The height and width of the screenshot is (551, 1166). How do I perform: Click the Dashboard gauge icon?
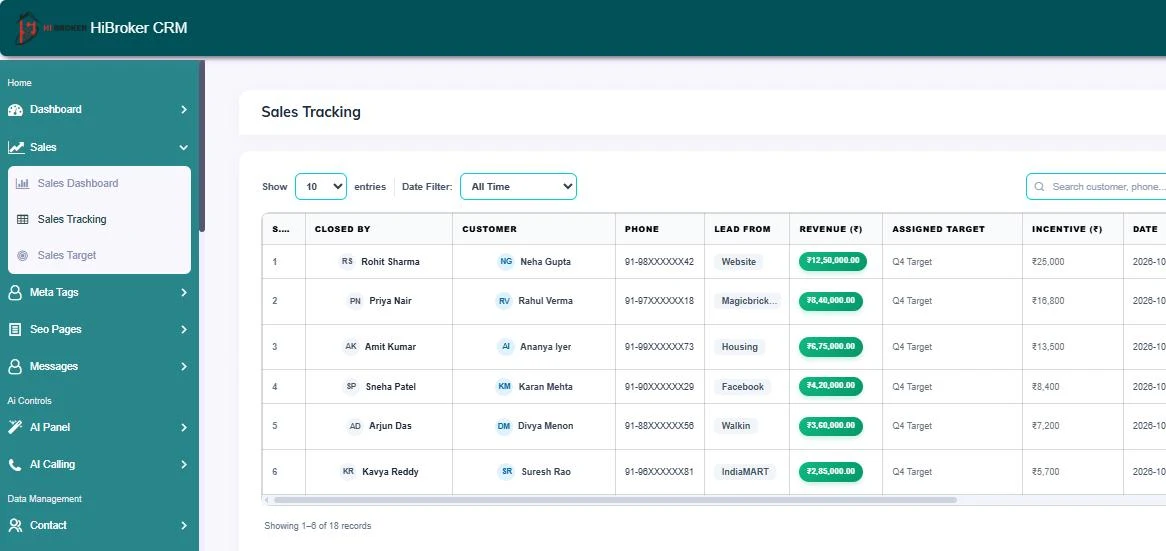point(15,110)
